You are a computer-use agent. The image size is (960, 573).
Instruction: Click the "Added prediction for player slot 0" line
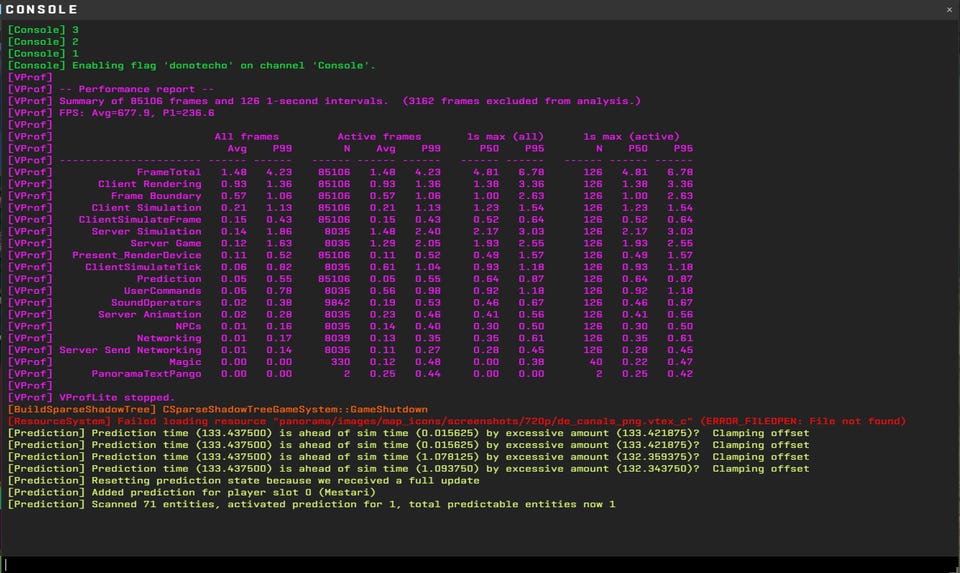[x=192, y=492]
